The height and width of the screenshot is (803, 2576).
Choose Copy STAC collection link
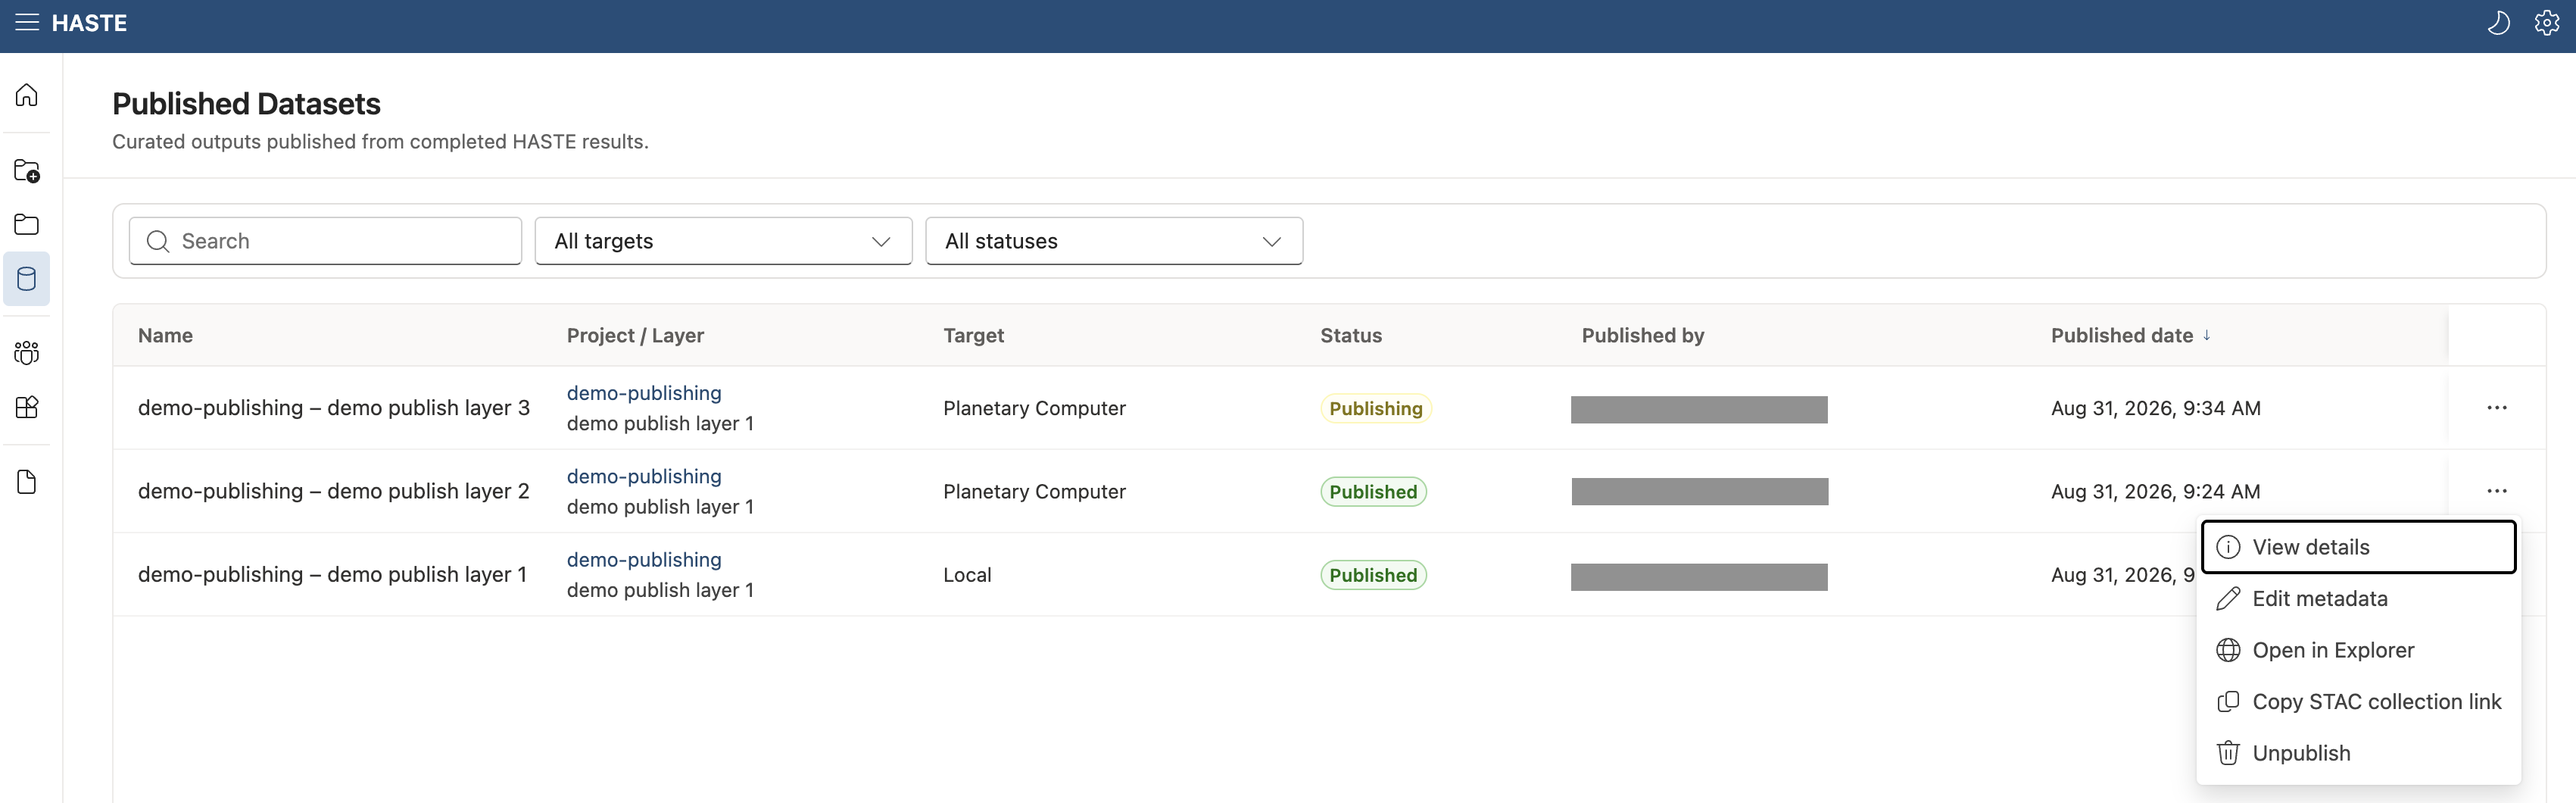(x=2358, y=702)
